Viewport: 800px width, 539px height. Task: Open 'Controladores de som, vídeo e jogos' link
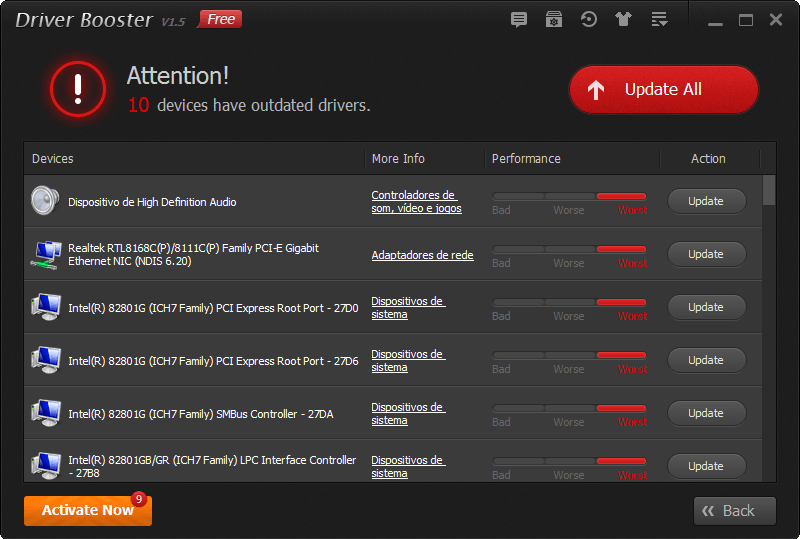pyautogui.click(x=416, y=202)
